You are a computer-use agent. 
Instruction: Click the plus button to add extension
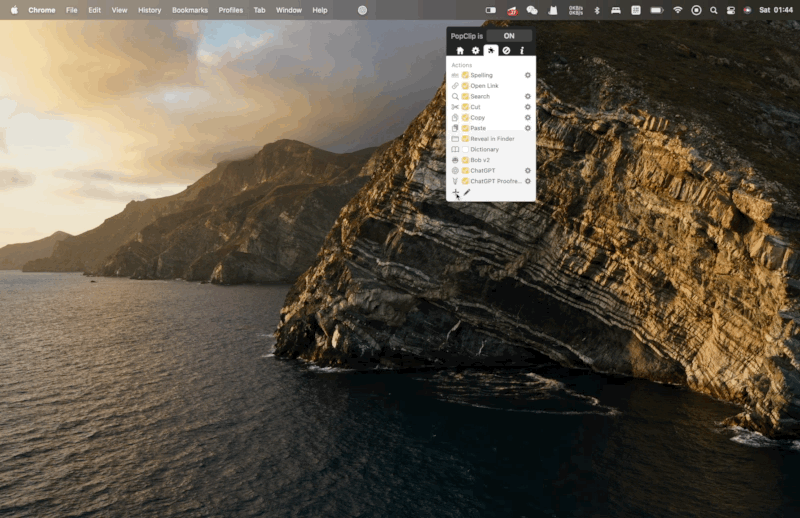[x=456, y=193]
